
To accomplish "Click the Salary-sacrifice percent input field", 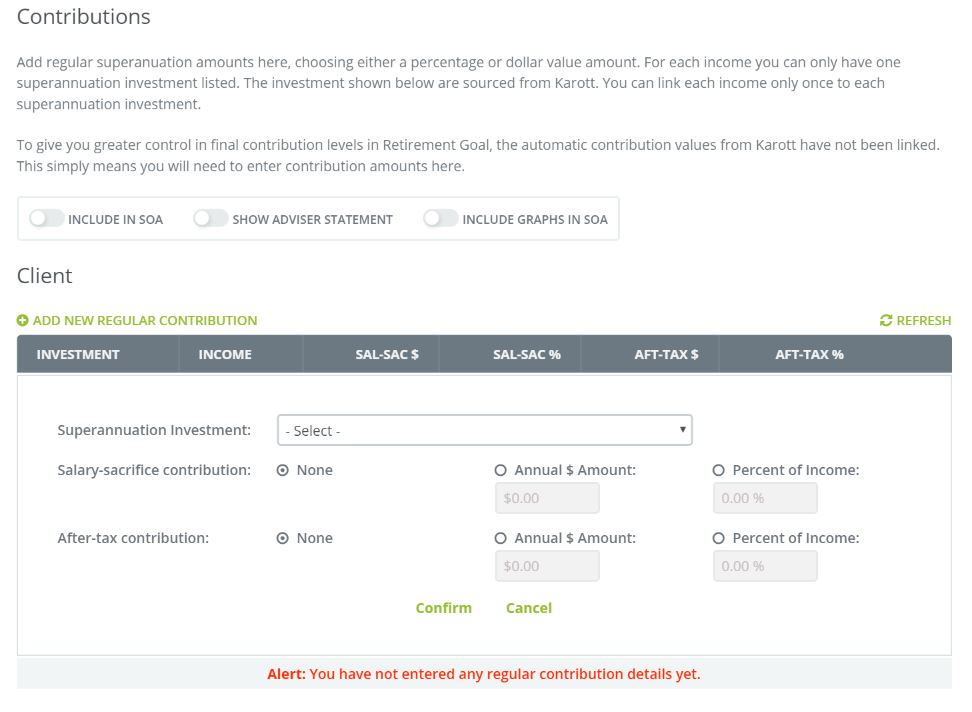I will pyautogui.click(x=765, y=498).
